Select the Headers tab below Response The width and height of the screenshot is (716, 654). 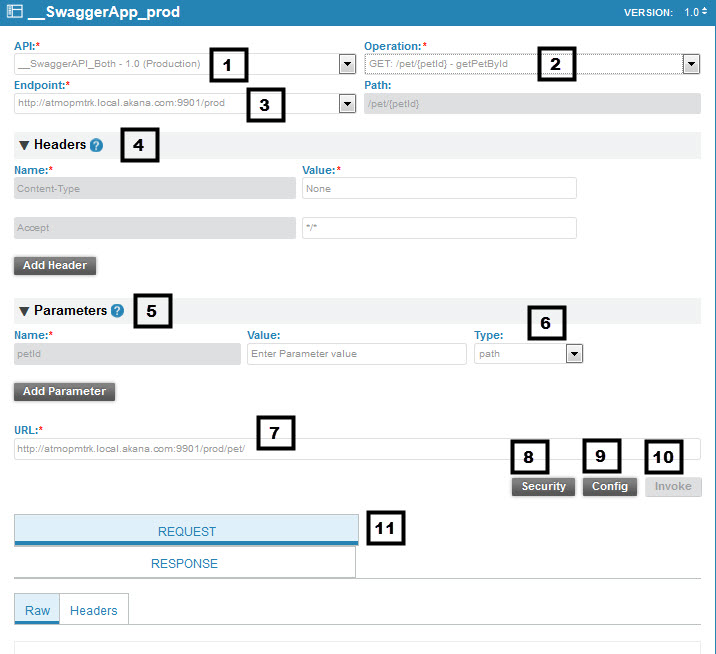[x=94, y=610]
